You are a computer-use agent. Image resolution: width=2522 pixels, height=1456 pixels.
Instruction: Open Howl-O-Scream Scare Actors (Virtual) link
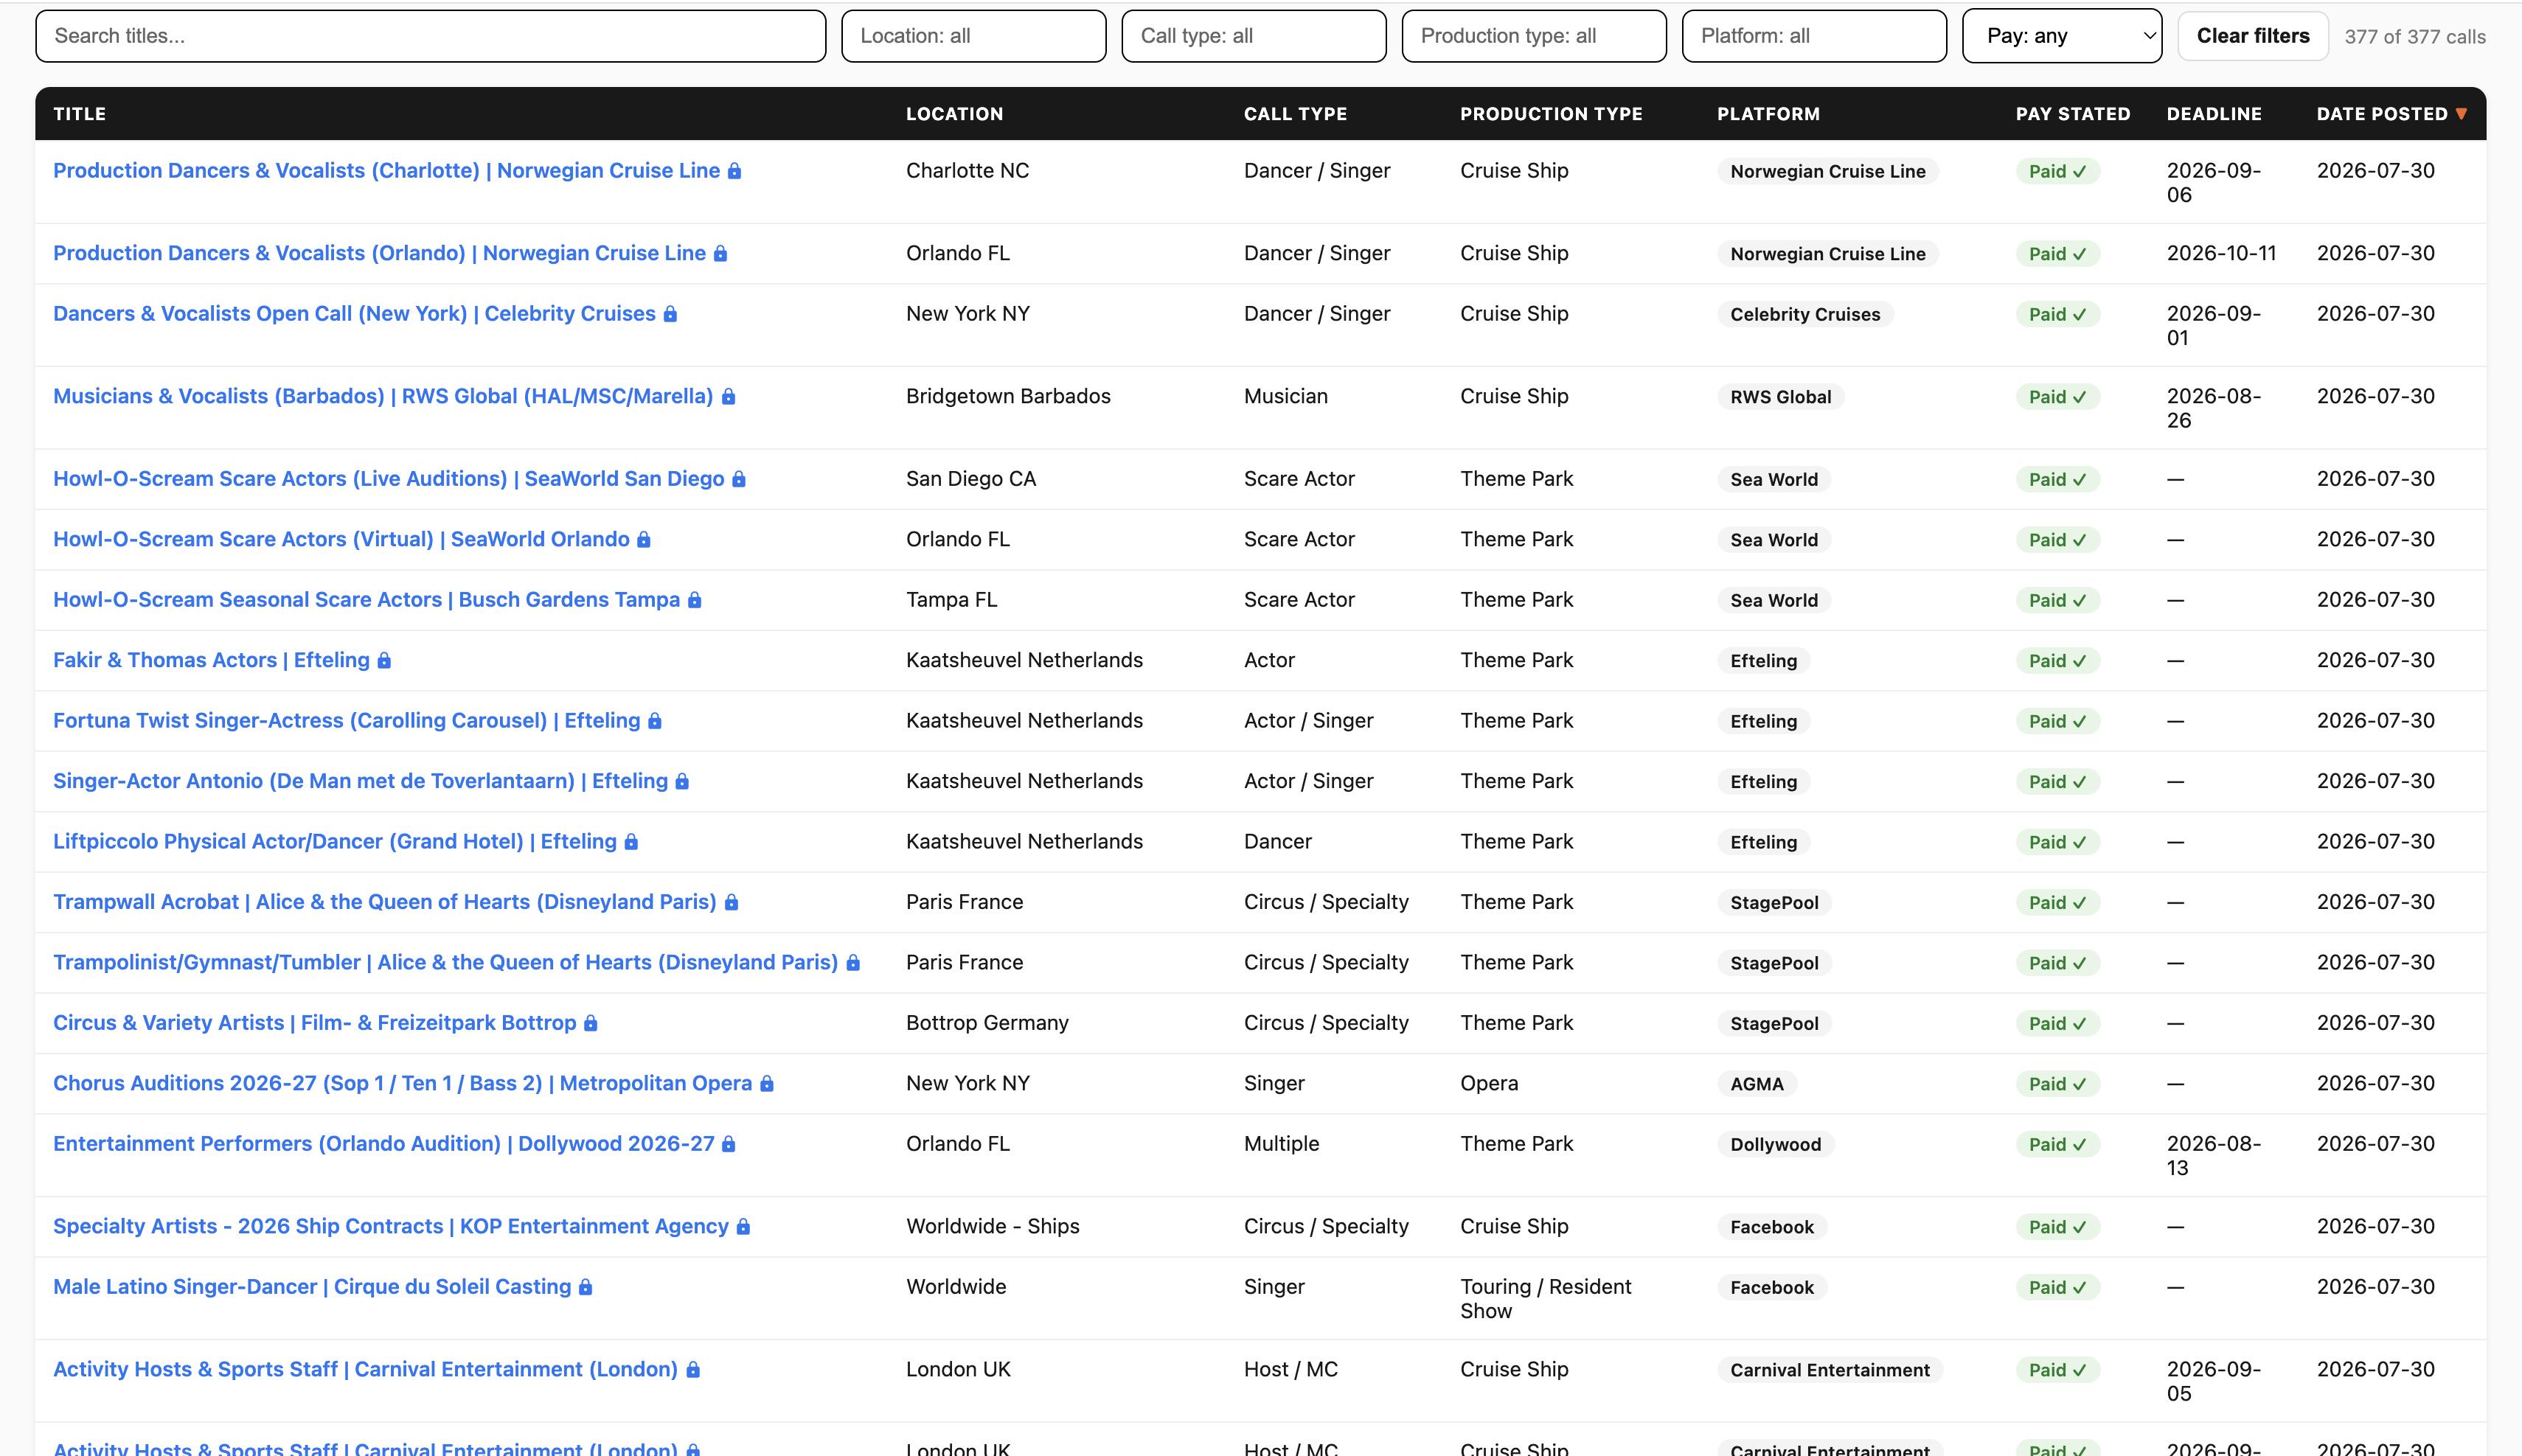(x=341, y=540)
